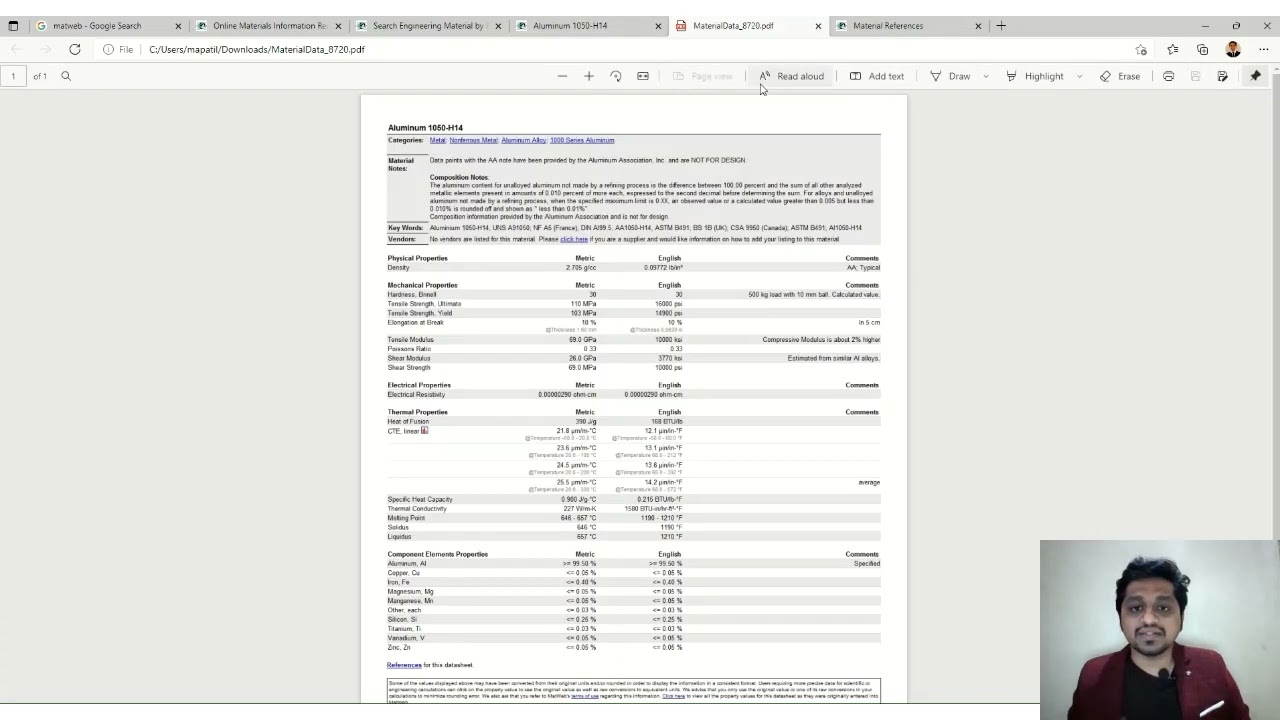
Task: Click the CTE, linear chart icon
Action: (x=425, y=430)
